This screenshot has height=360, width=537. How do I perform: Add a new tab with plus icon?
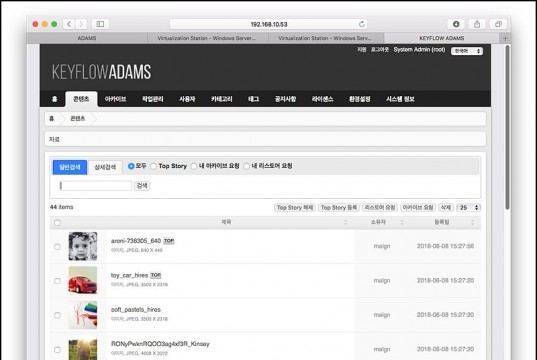(505, 38)
